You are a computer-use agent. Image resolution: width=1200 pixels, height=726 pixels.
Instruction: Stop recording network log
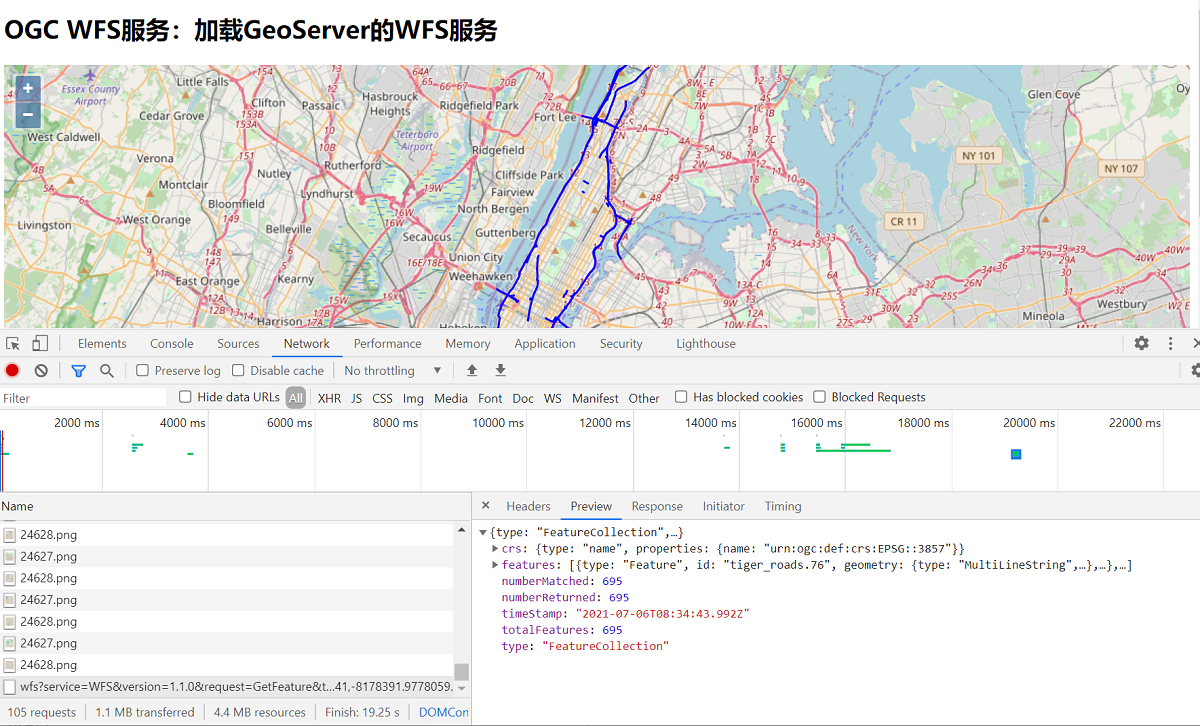click(x=12, y=370)
